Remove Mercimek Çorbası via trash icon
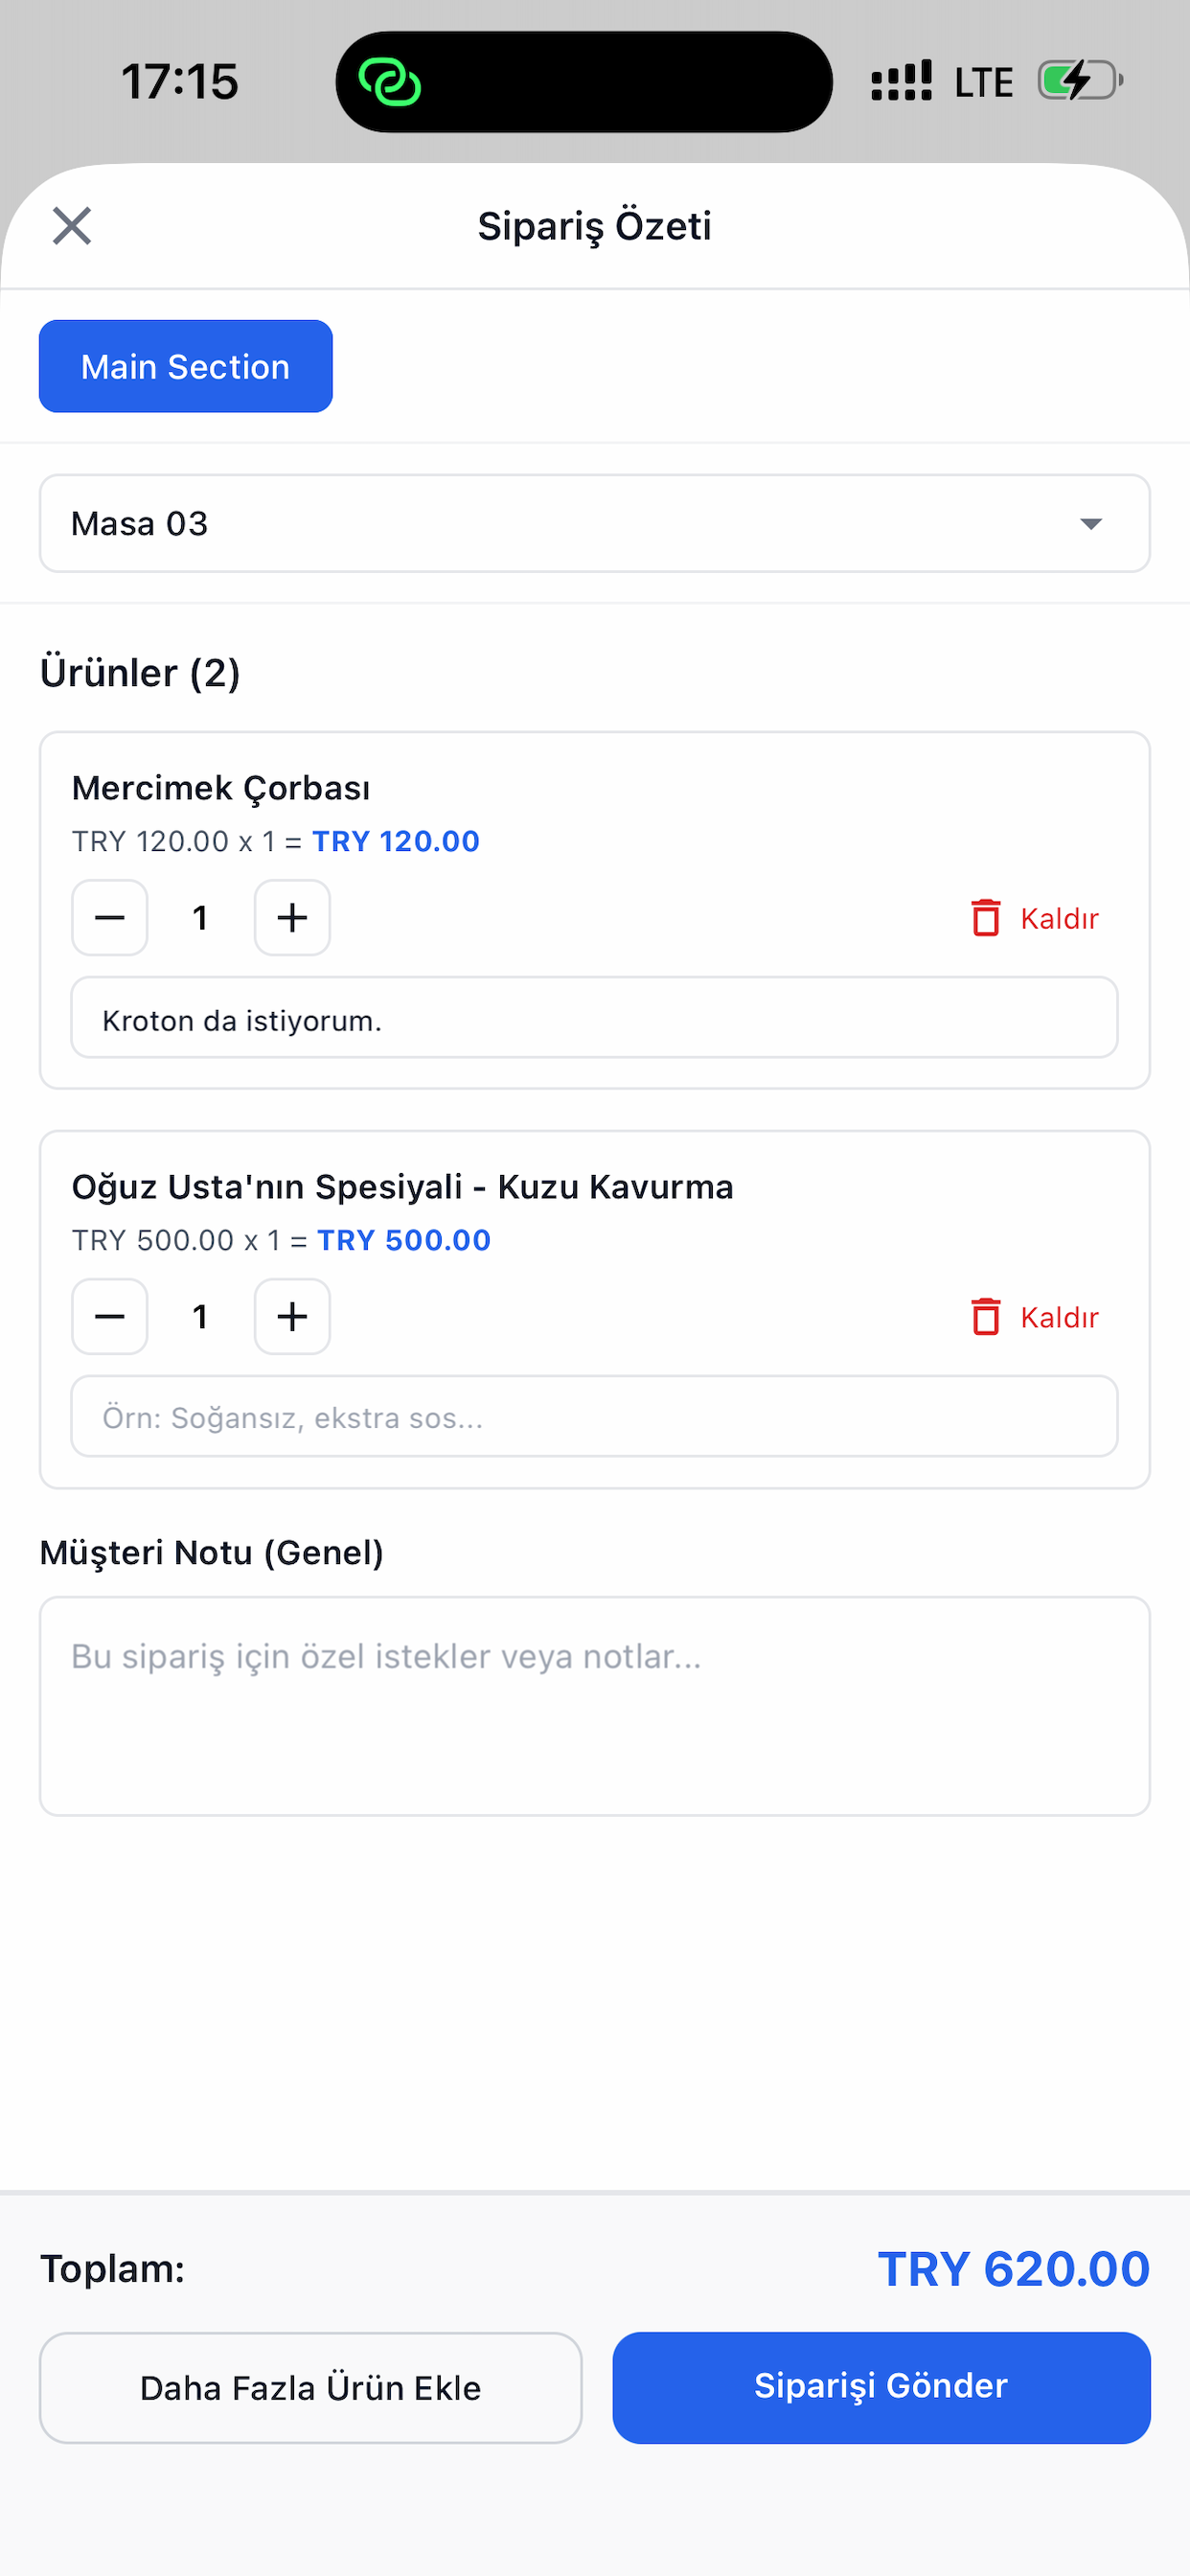This screenshot has width=1190, height=2576. click(986, 917)
